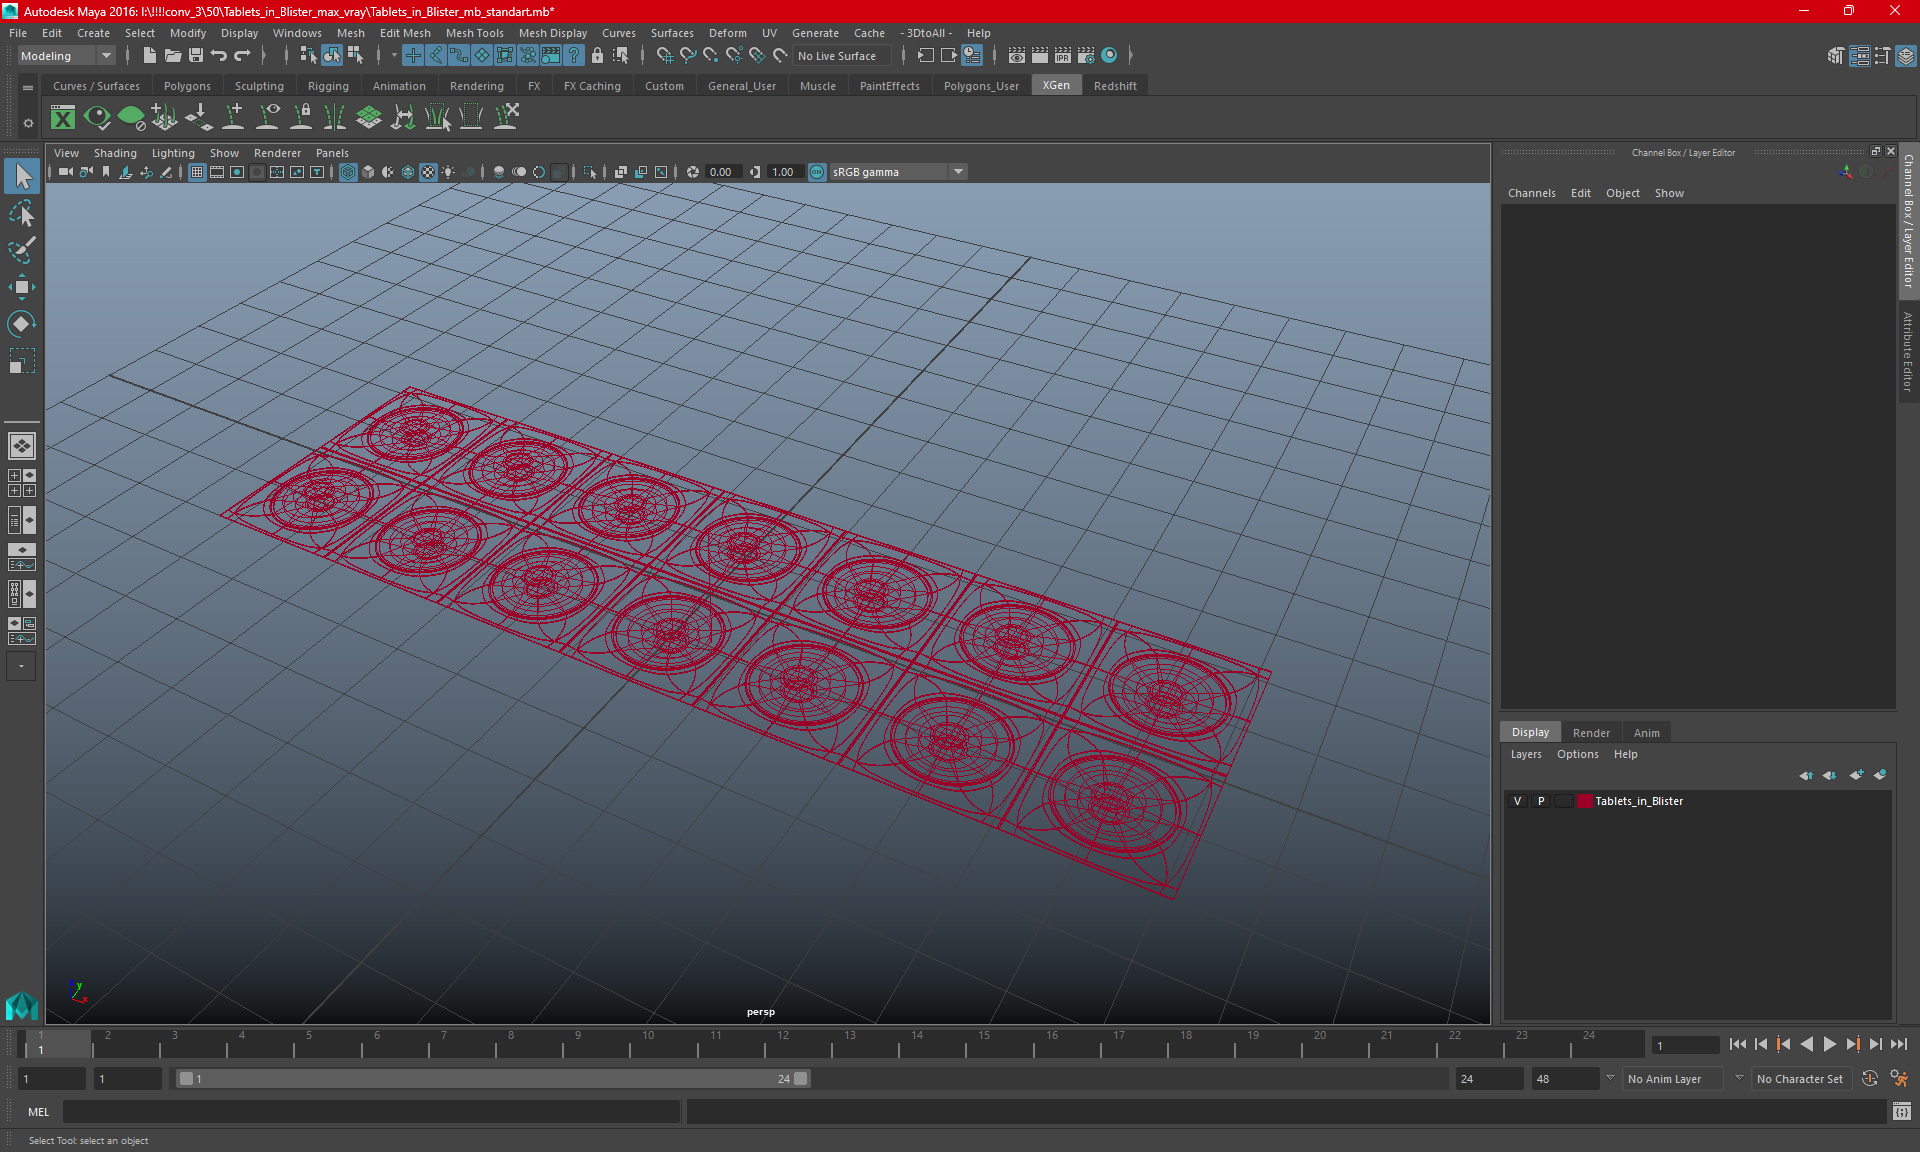Open the No Anim Layer dropdown arrow
Viewport: 1920px width, 1152px height.
point(1609,1078)
